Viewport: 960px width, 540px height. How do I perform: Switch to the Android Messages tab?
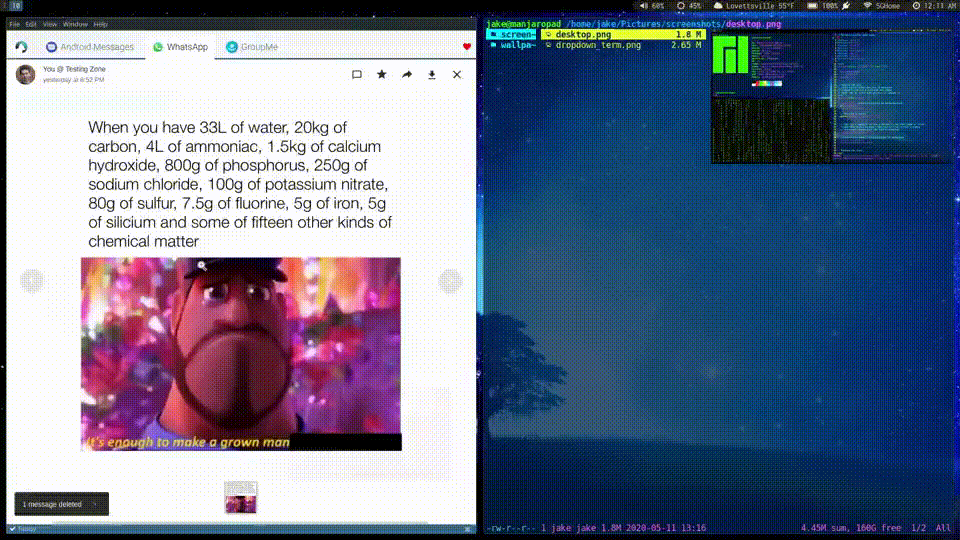pyautogui.click(x=90, y=47)
